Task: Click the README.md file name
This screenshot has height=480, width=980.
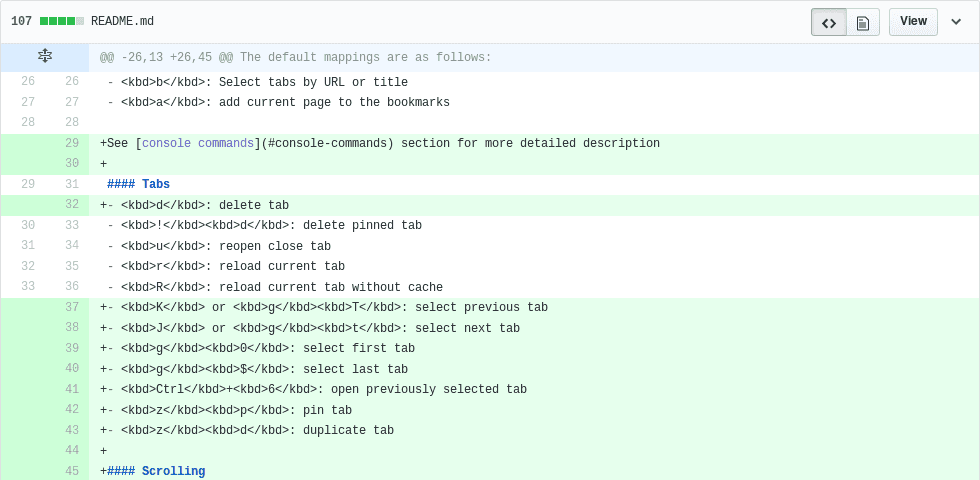Action: [x=122, y=21]
